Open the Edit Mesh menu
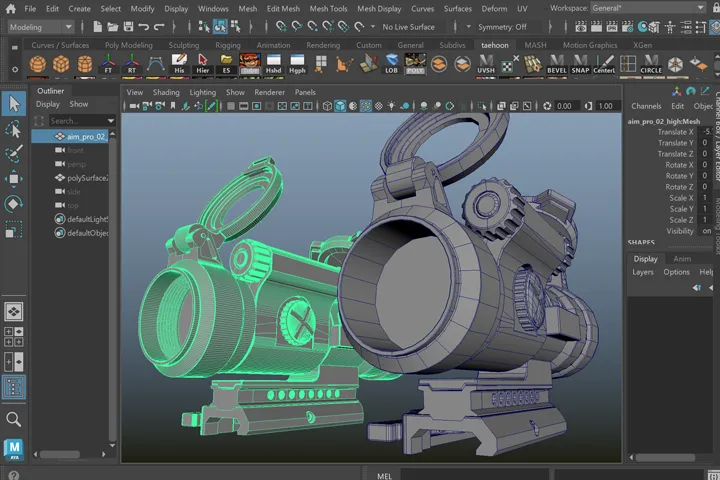Image resolution: width=720 pixels, height=480 pixels. (x=283, y=9)
